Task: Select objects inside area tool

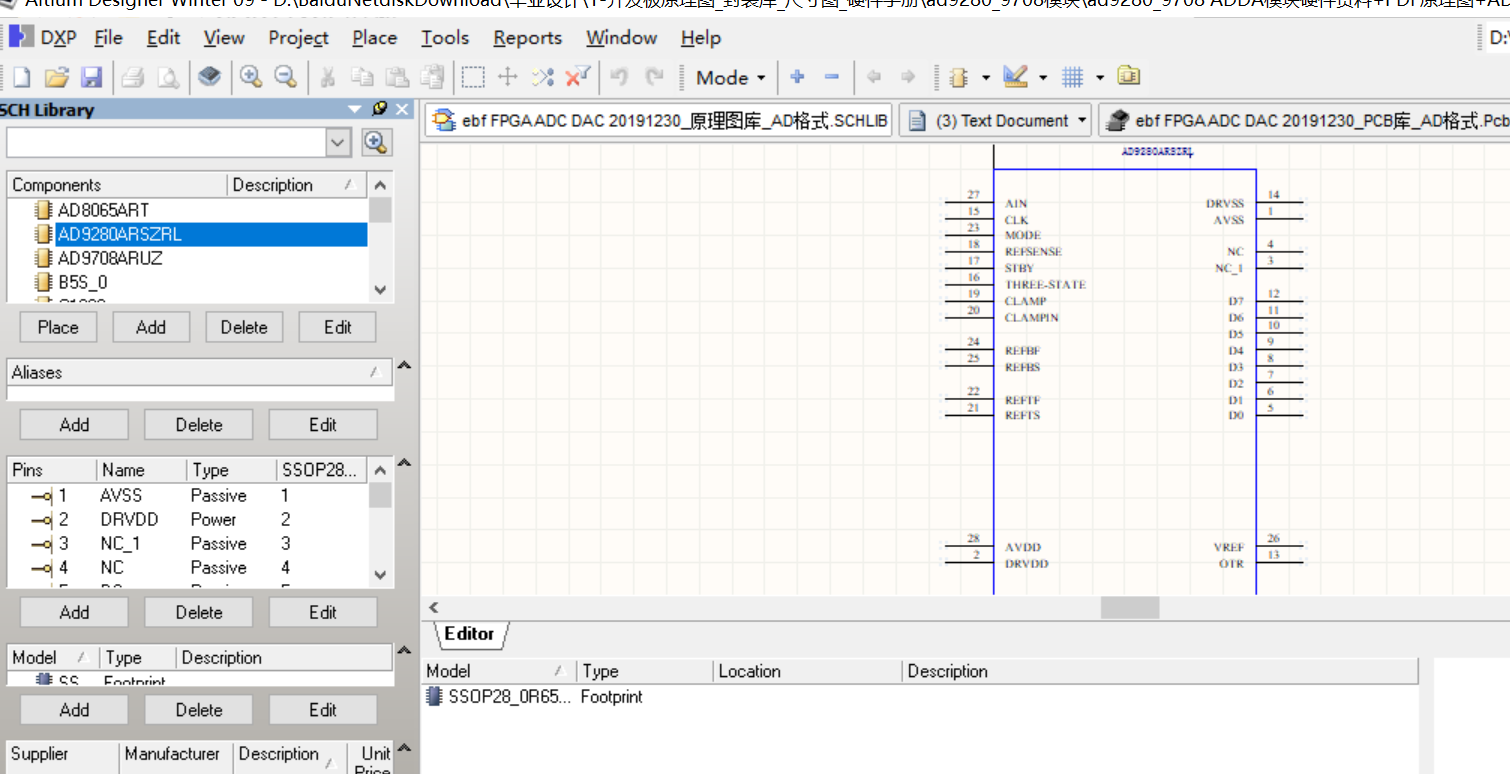Action: (473, 77)
